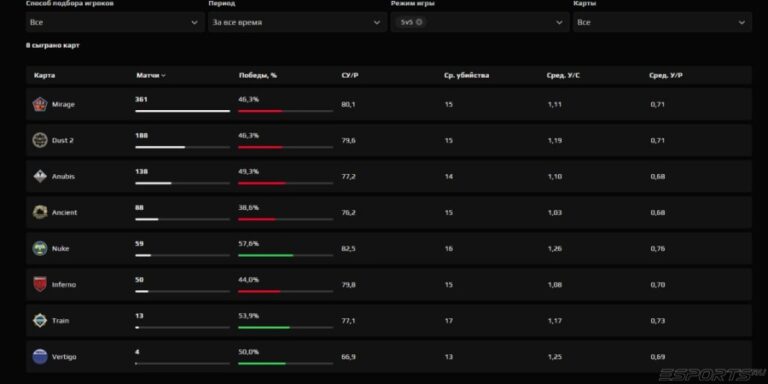
Task: Click Train average kills value 17
Action: point(449,321)
